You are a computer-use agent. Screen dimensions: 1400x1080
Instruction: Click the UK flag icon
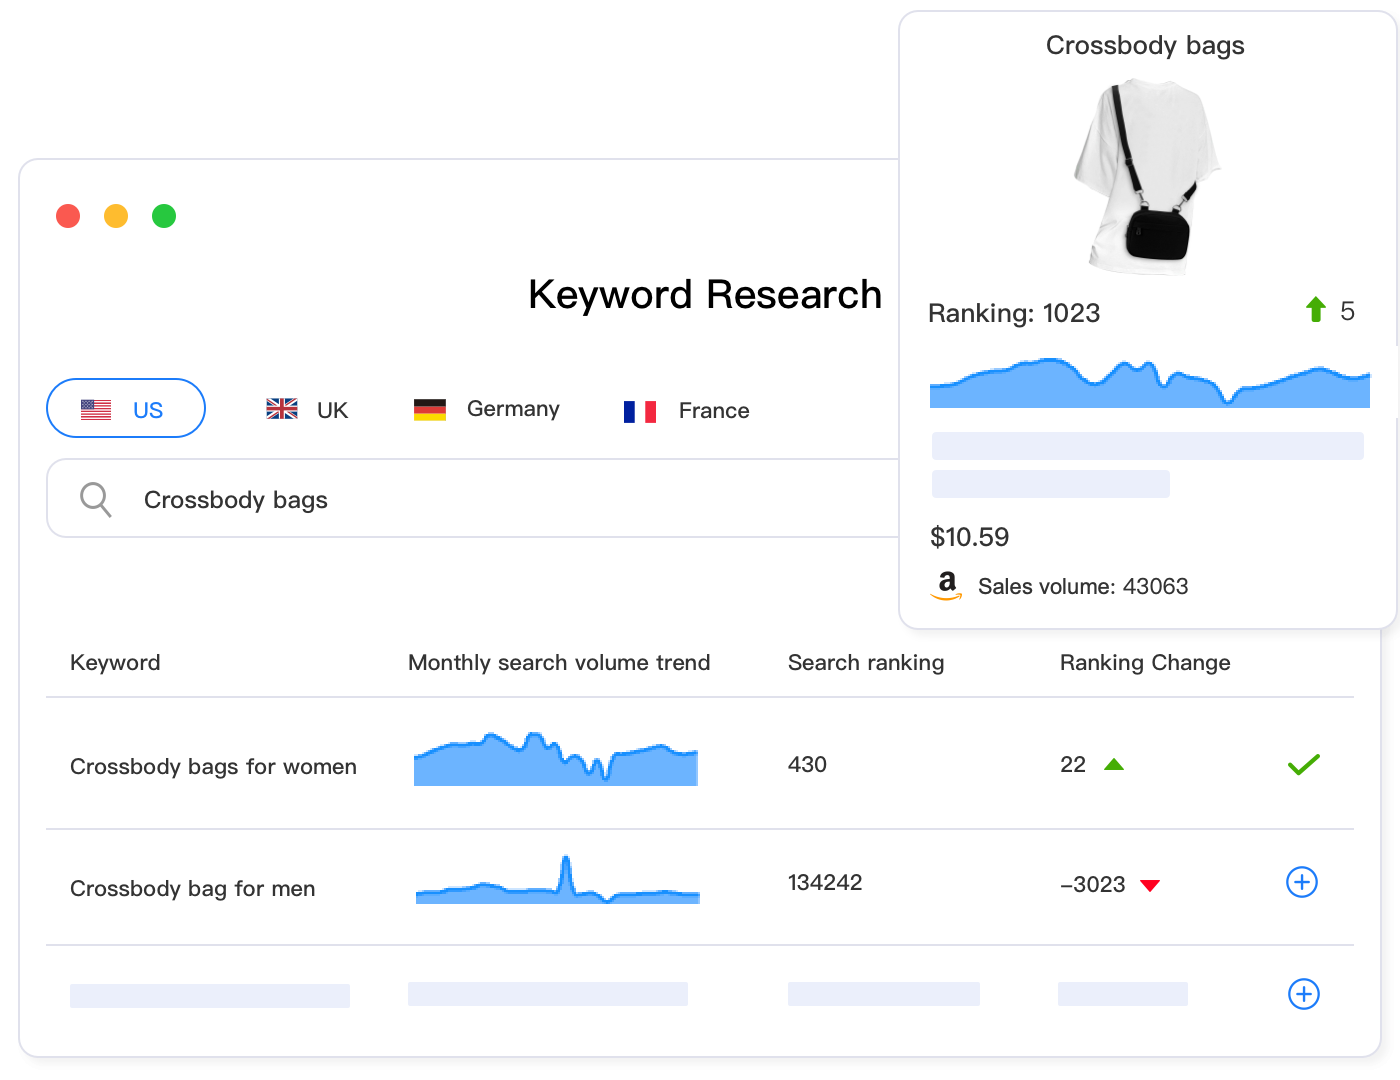pos(281,408)
